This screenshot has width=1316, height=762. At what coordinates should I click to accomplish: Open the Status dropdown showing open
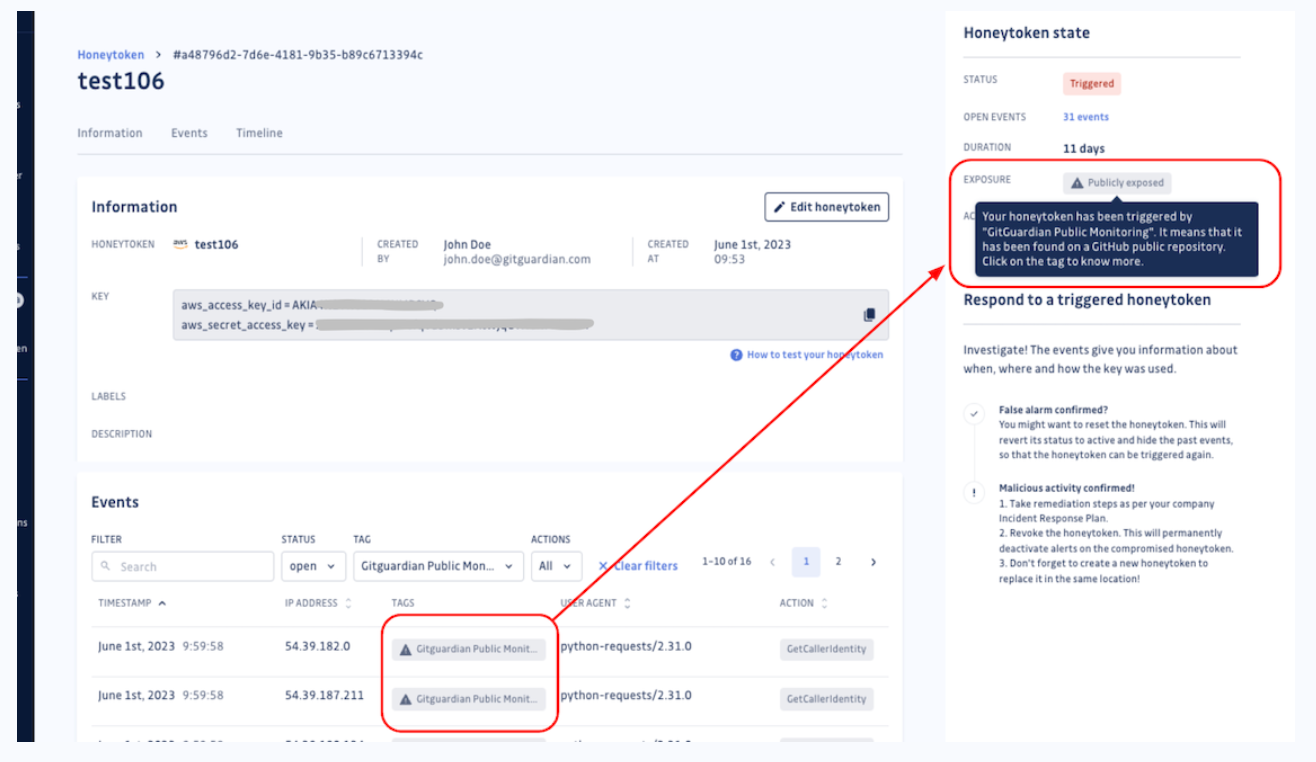(313, 566)
